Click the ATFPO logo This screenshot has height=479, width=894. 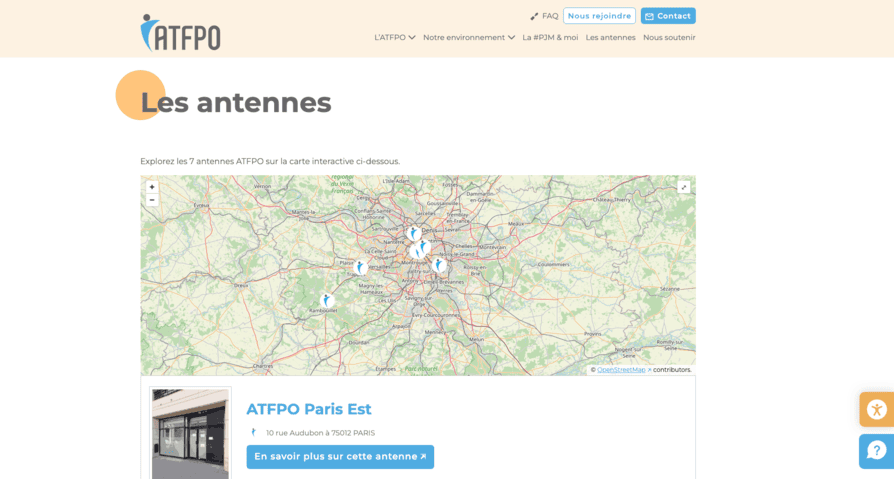point(180,33)
